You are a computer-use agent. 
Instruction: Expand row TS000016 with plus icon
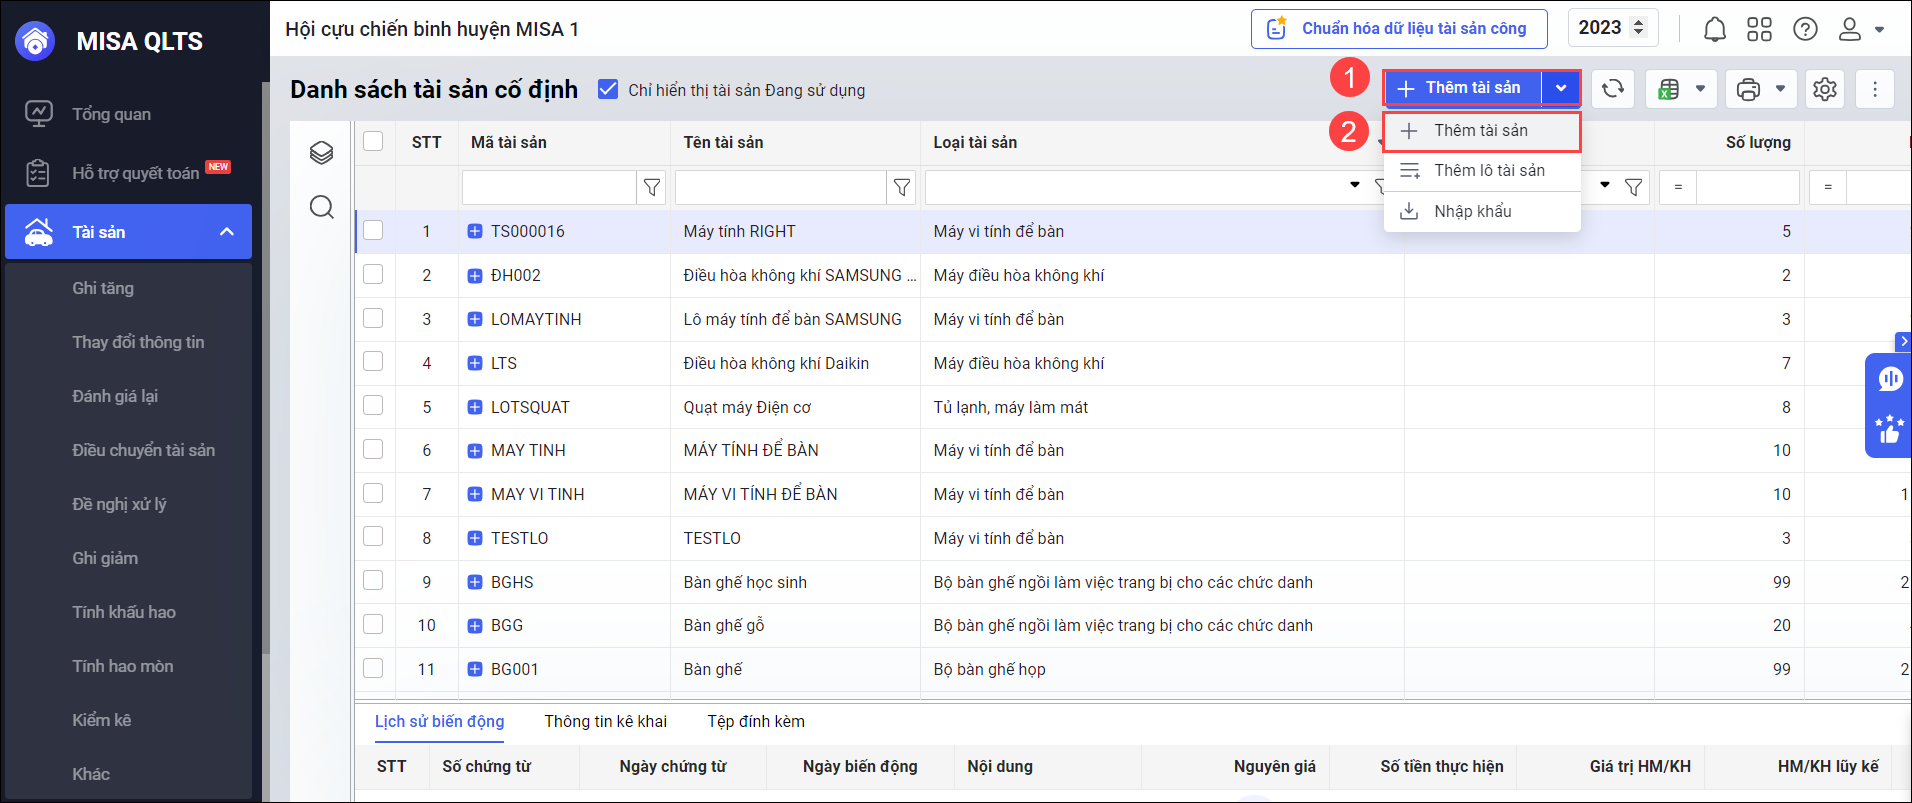(x=475, y=232)
